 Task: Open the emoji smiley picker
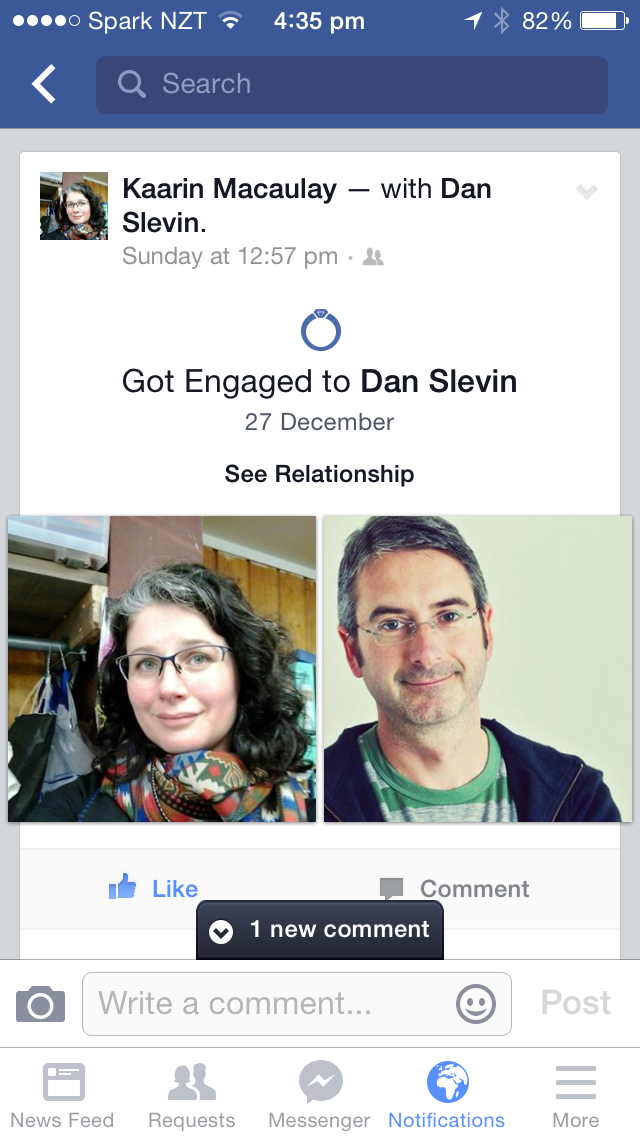476,1004
